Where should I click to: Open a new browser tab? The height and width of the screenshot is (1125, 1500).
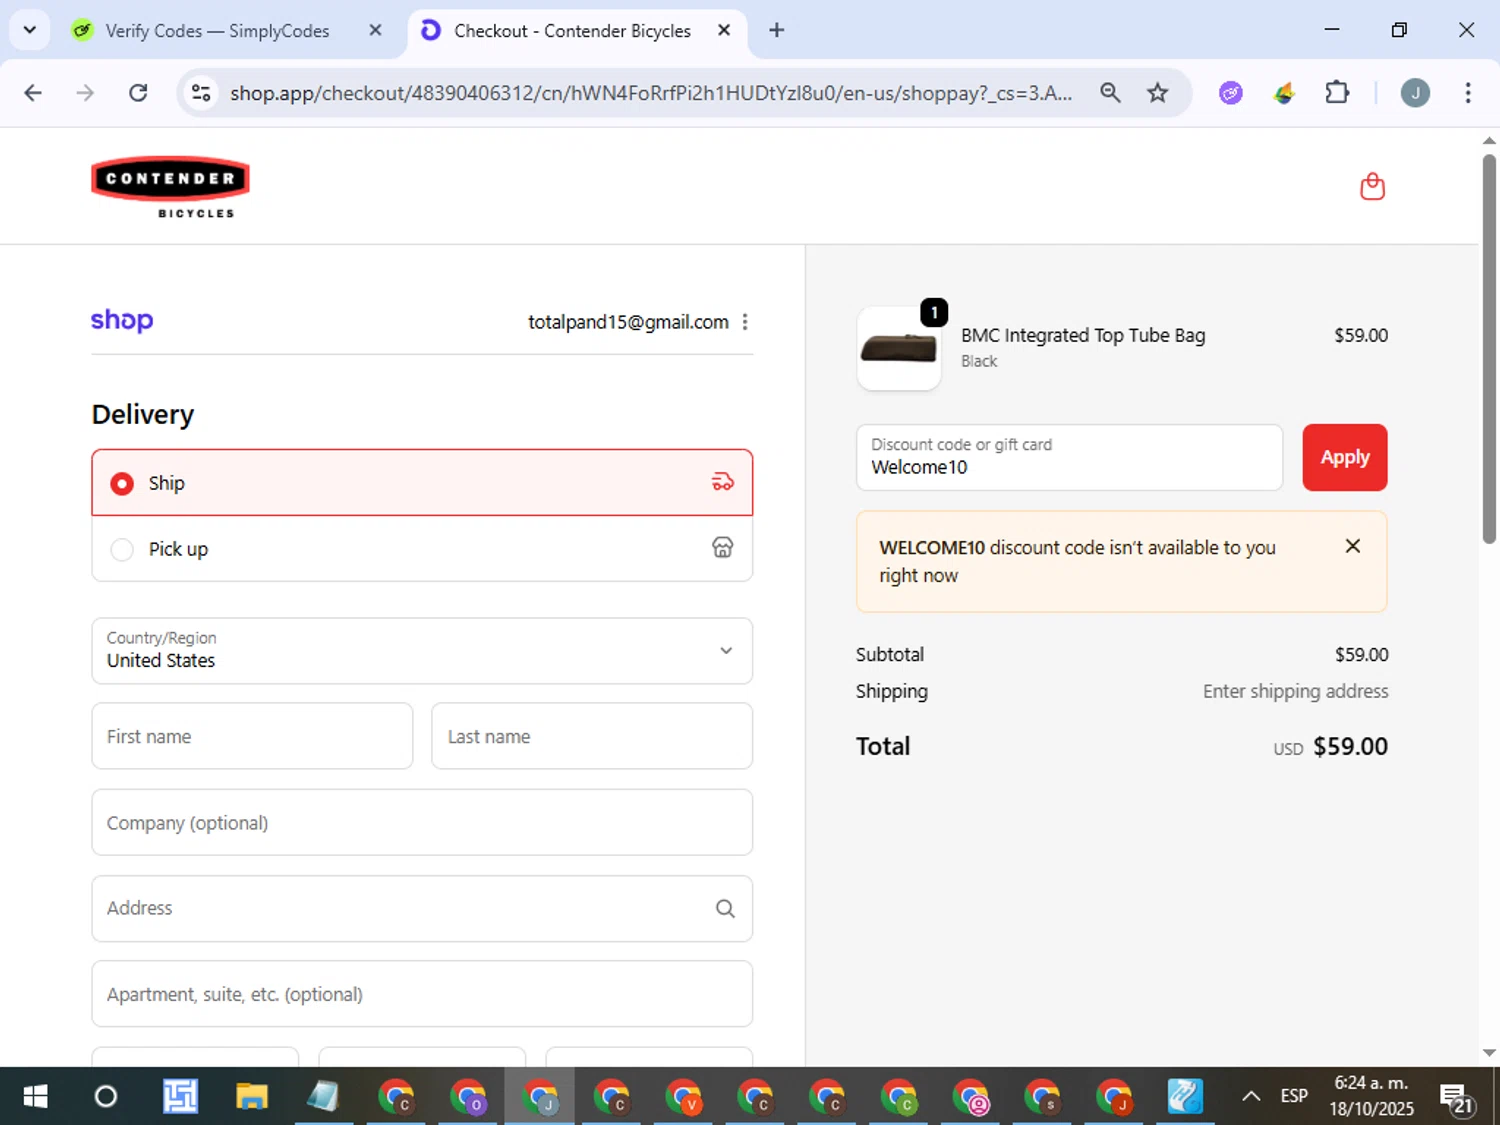point(776,30)
